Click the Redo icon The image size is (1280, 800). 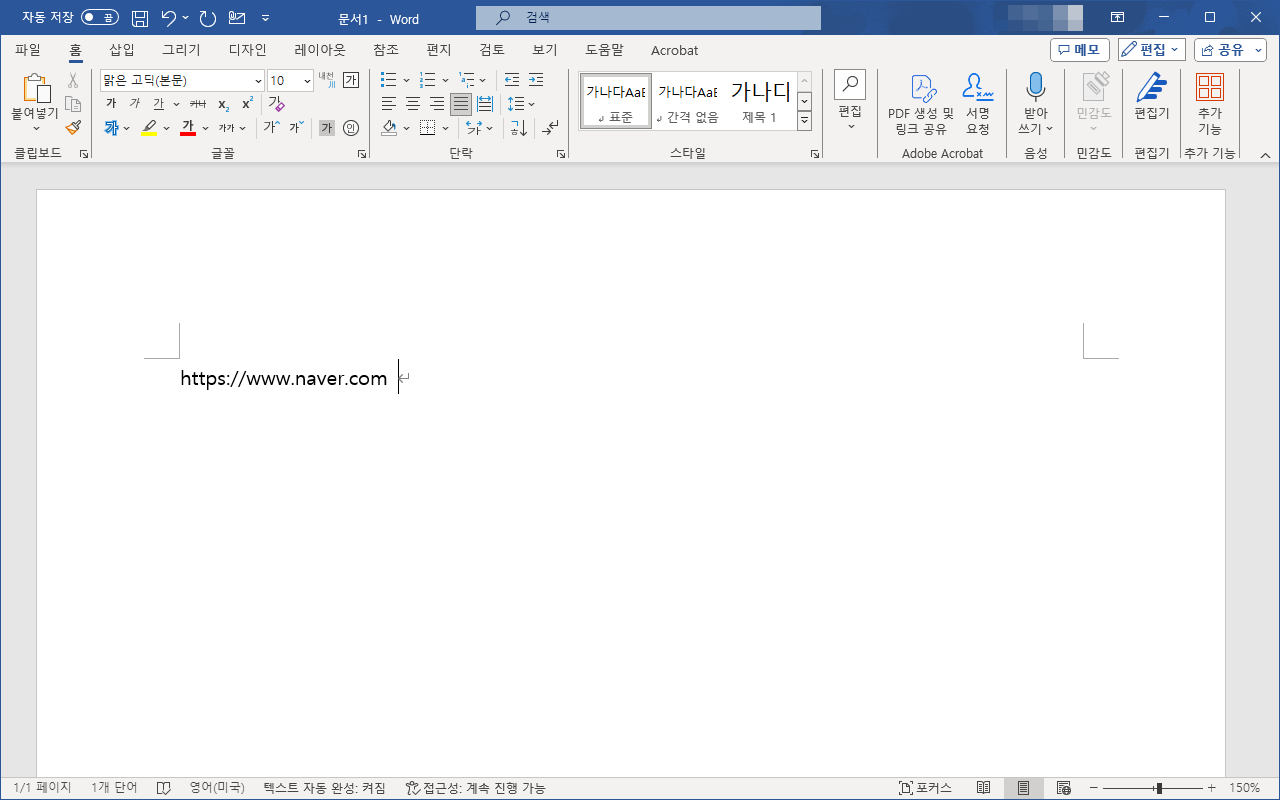click(207, 18)
